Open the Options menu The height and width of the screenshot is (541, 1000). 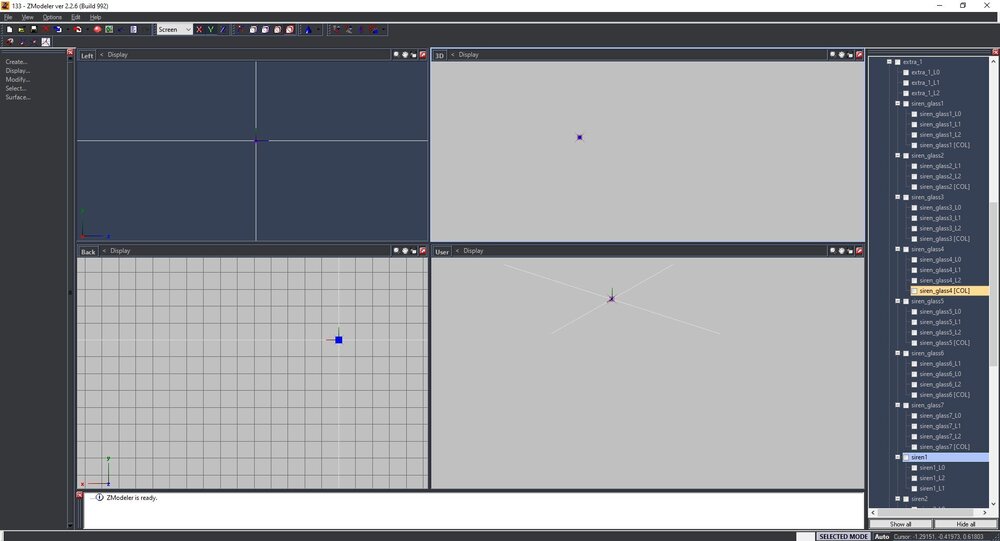click(52, 17)
